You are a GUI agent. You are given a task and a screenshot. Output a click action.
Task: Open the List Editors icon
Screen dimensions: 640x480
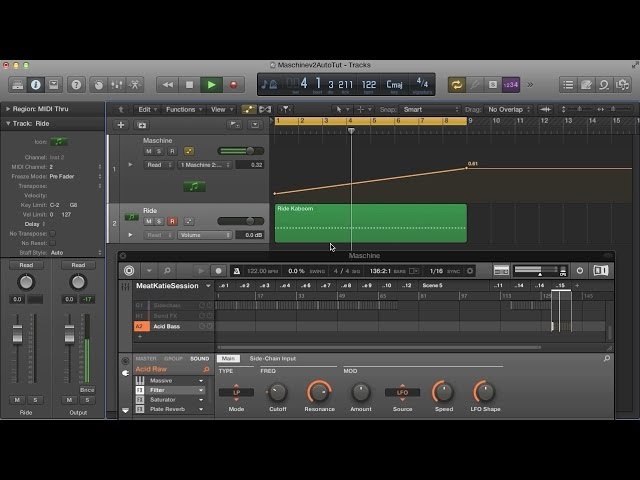pos(568,84)
